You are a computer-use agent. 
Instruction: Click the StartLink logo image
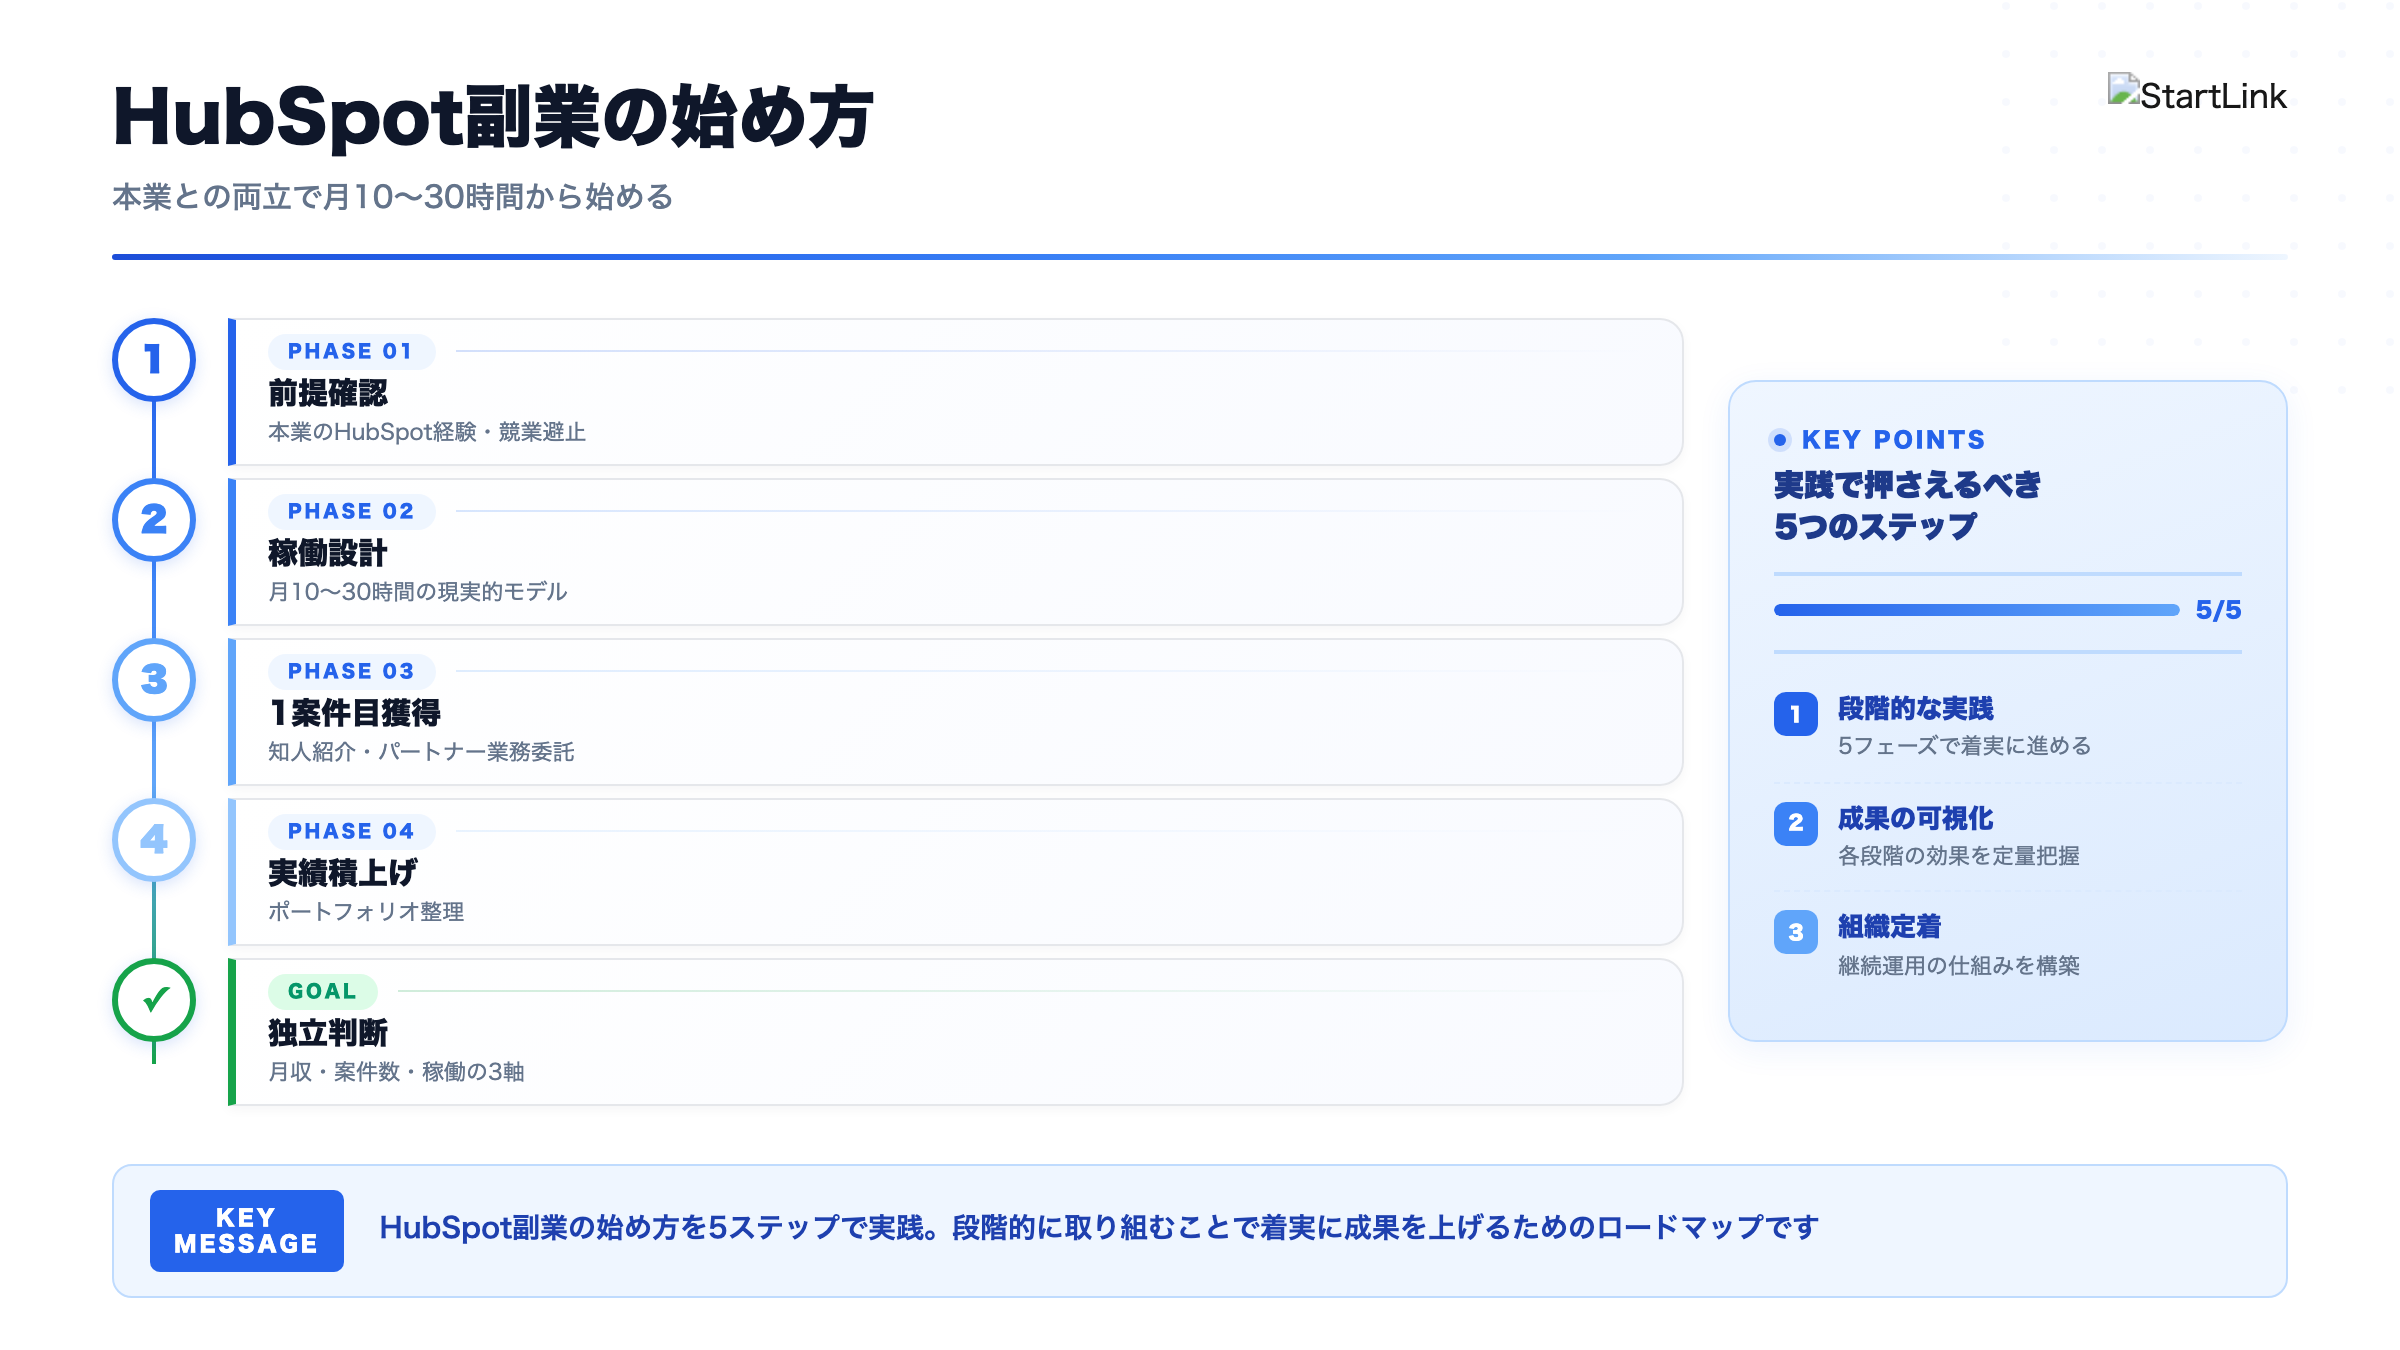[x=2197, y=95]
